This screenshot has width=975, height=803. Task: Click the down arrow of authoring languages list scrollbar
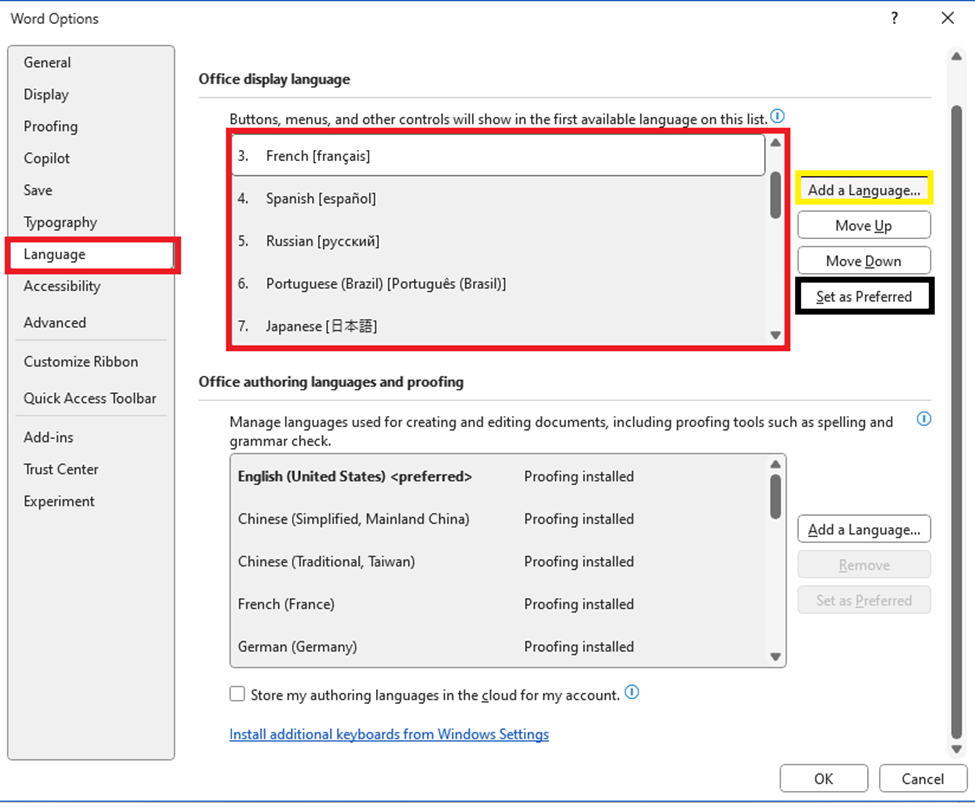(x=775, y=657)
